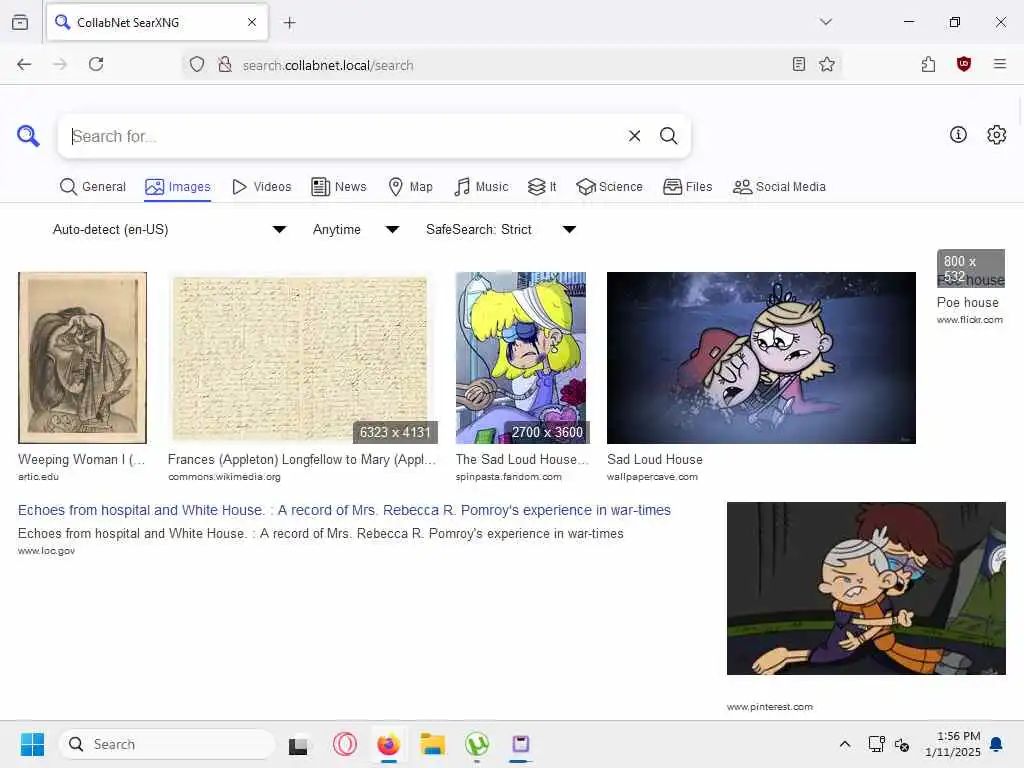Screen dimensions: 1024x768
Task: Open SearXNG preferences gear icon
Action: pos(997,135)
